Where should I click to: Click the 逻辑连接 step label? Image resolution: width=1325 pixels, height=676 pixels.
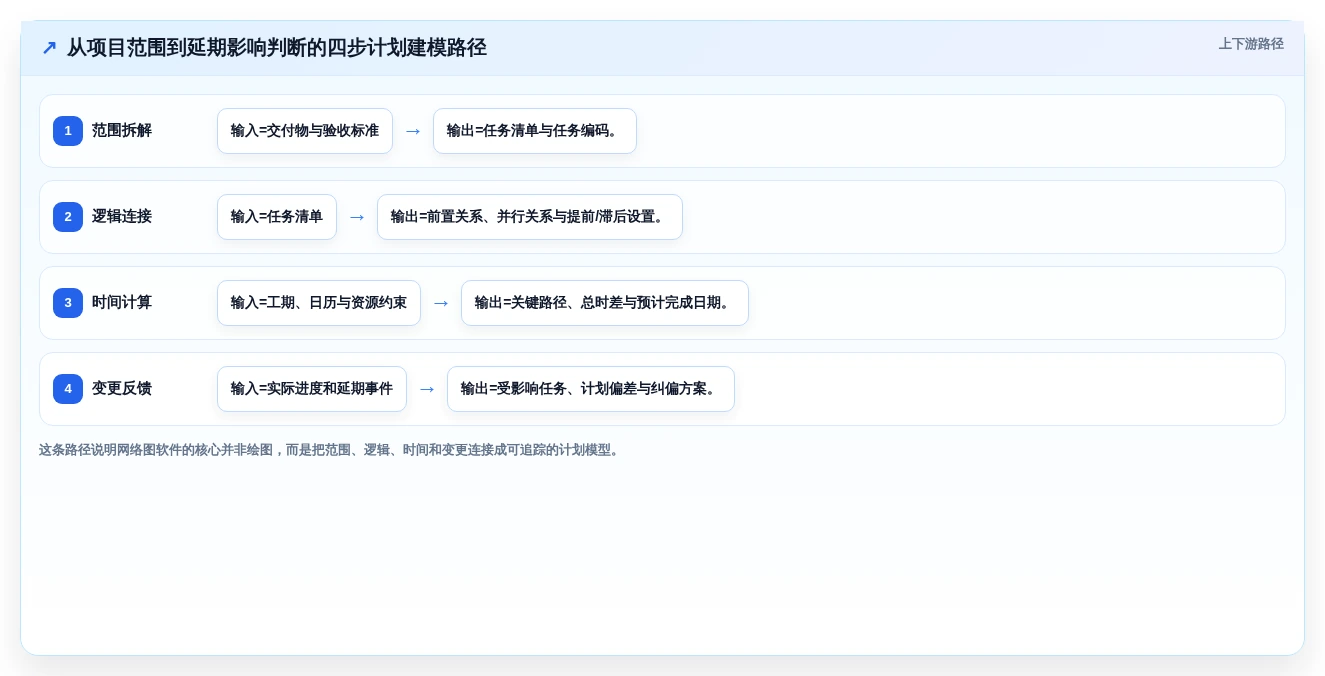(122, 217)
